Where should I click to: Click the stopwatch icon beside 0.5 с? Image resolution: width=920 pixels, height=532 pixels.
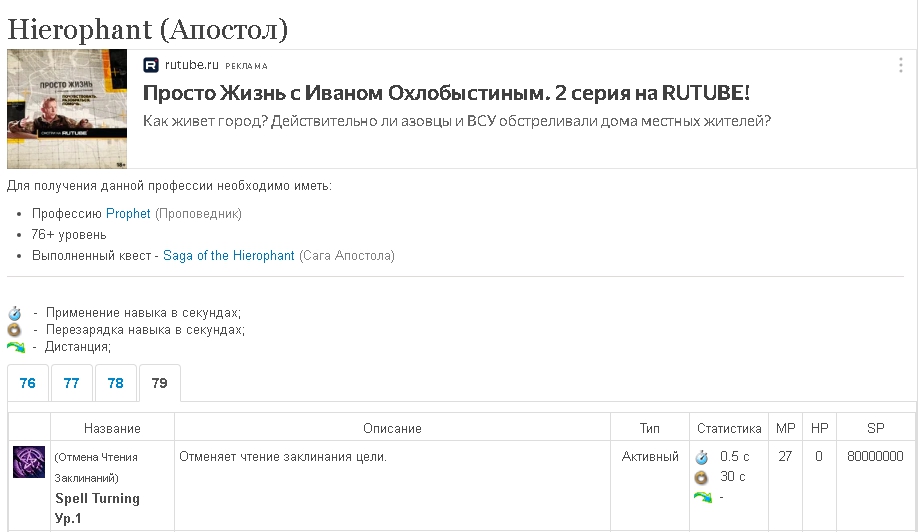pyautogui.click(x=702, y=457)
